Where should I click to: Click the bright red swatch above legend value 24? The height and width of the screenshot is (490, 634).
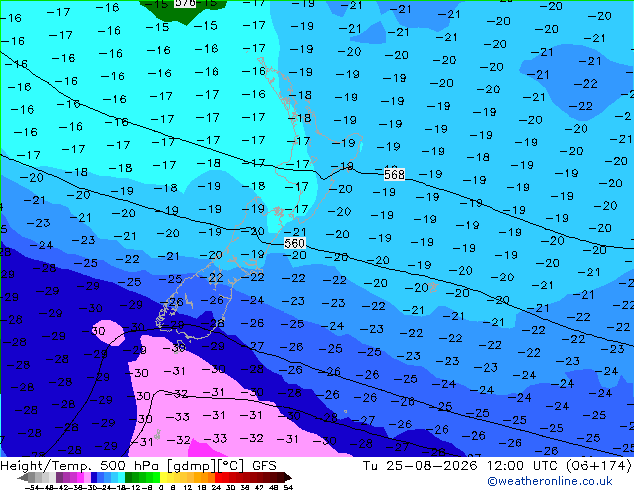pyautogui.click(x=218, y=477)
